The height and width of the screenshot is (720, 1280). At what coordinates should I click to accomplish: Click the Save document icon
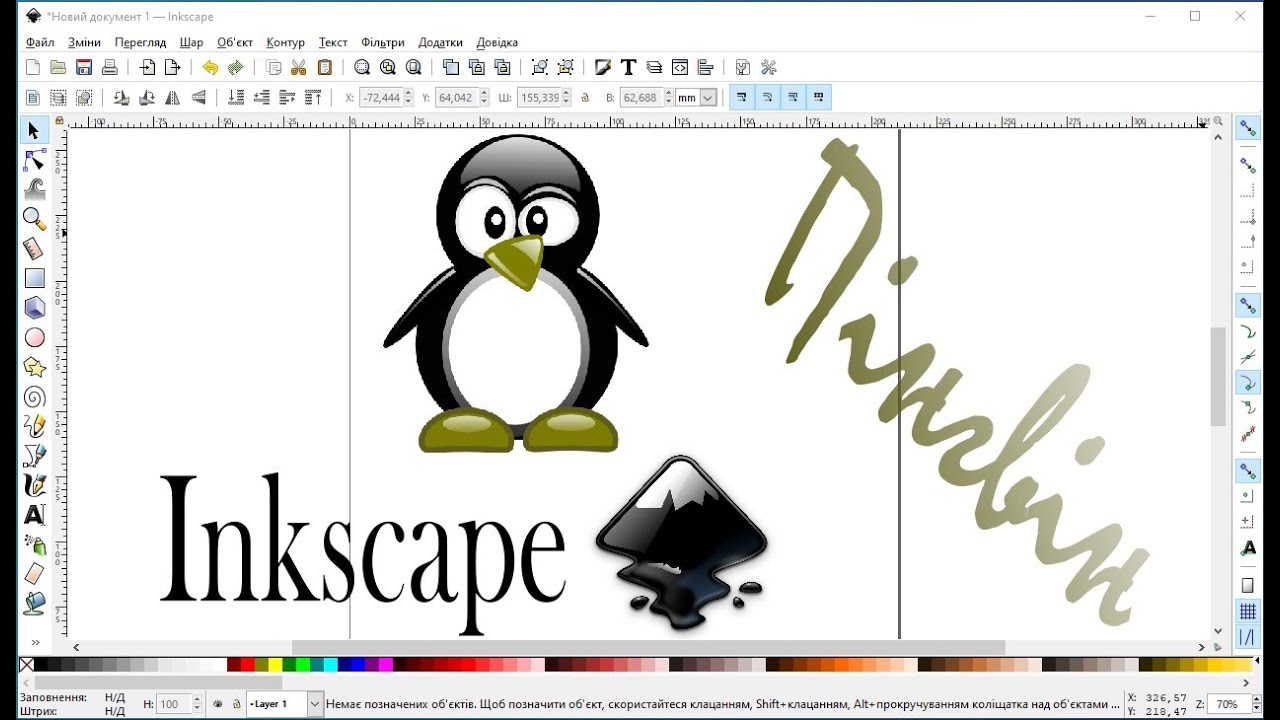point(84,67)
